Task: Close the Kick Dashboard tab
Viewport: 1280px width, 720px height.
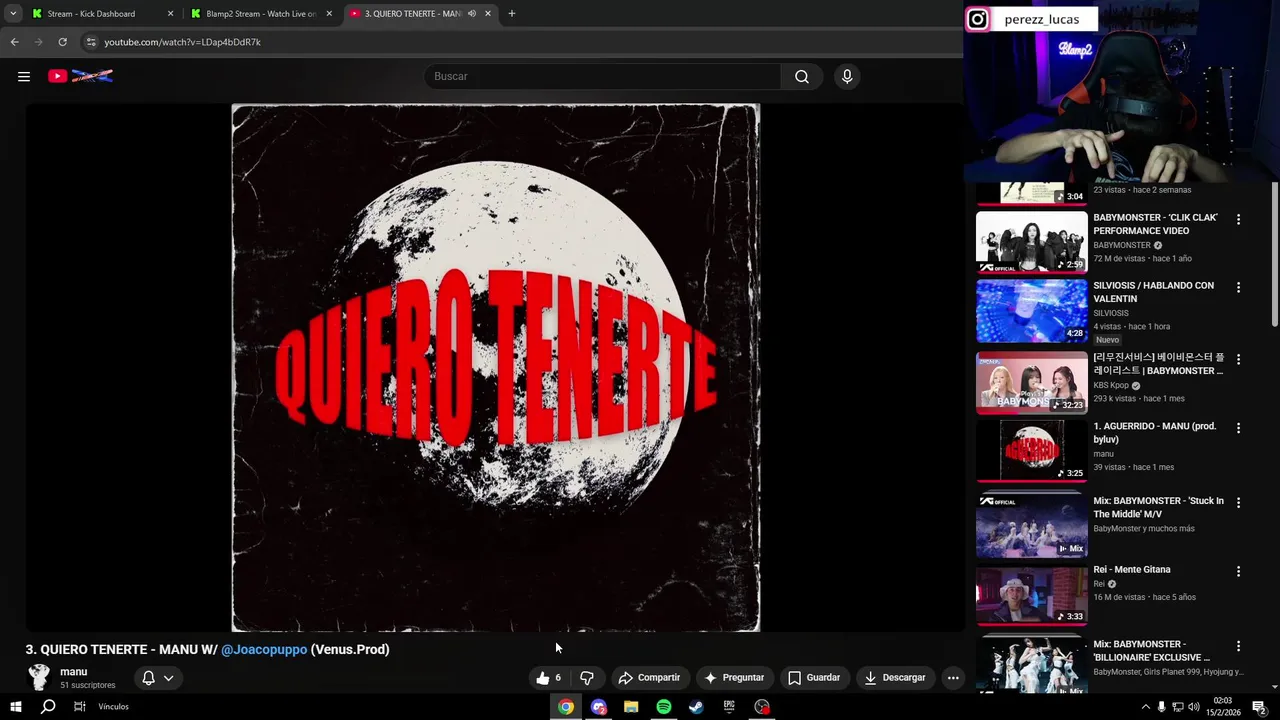Action: coord(170,14)
